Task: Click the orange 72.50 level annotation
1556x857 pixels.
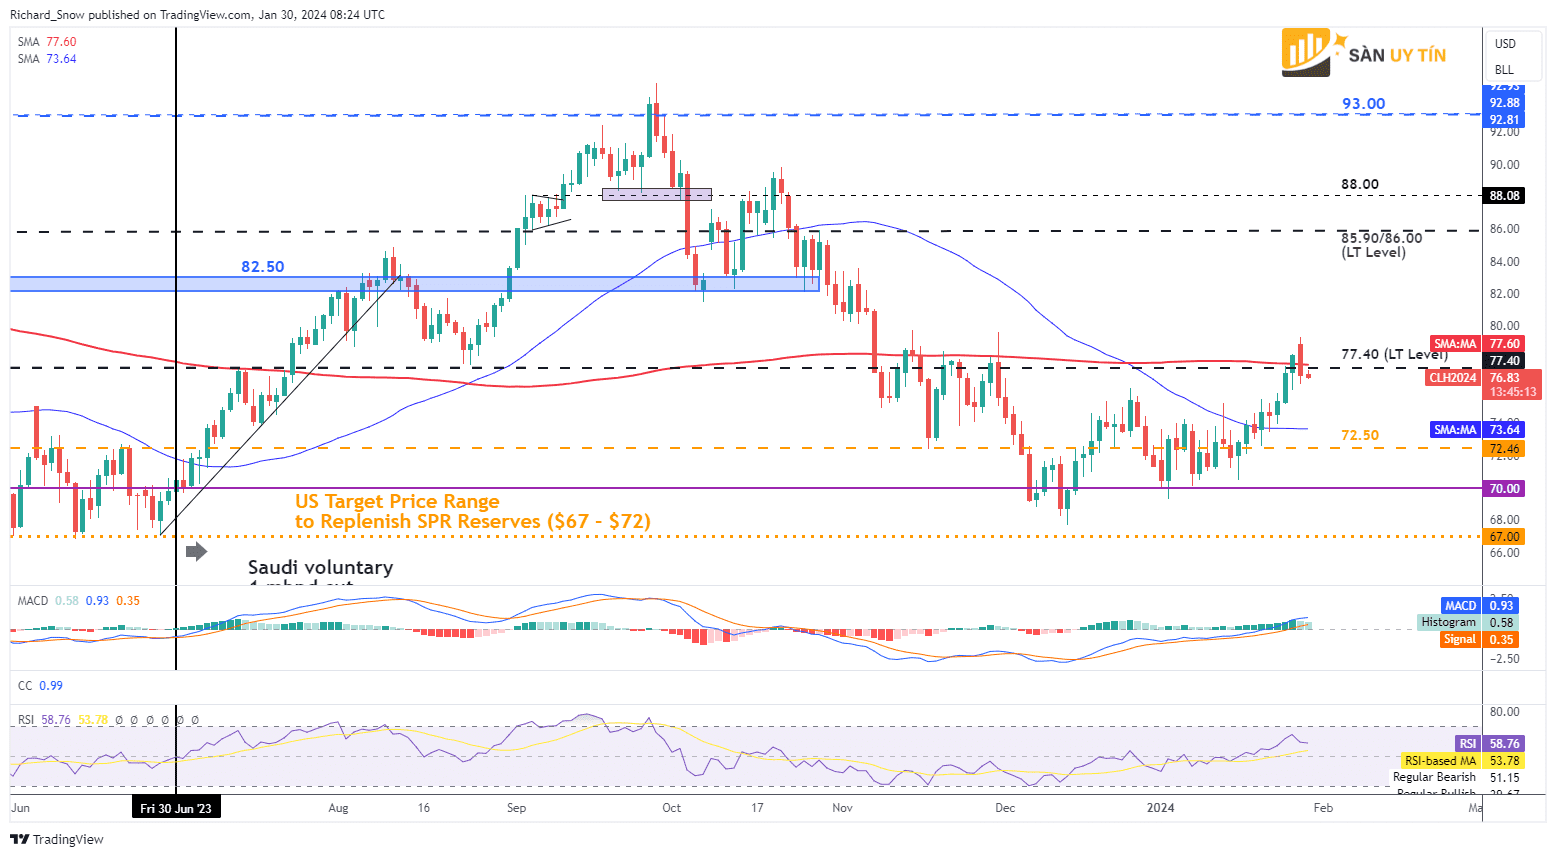Action: tap(1360, 435)
